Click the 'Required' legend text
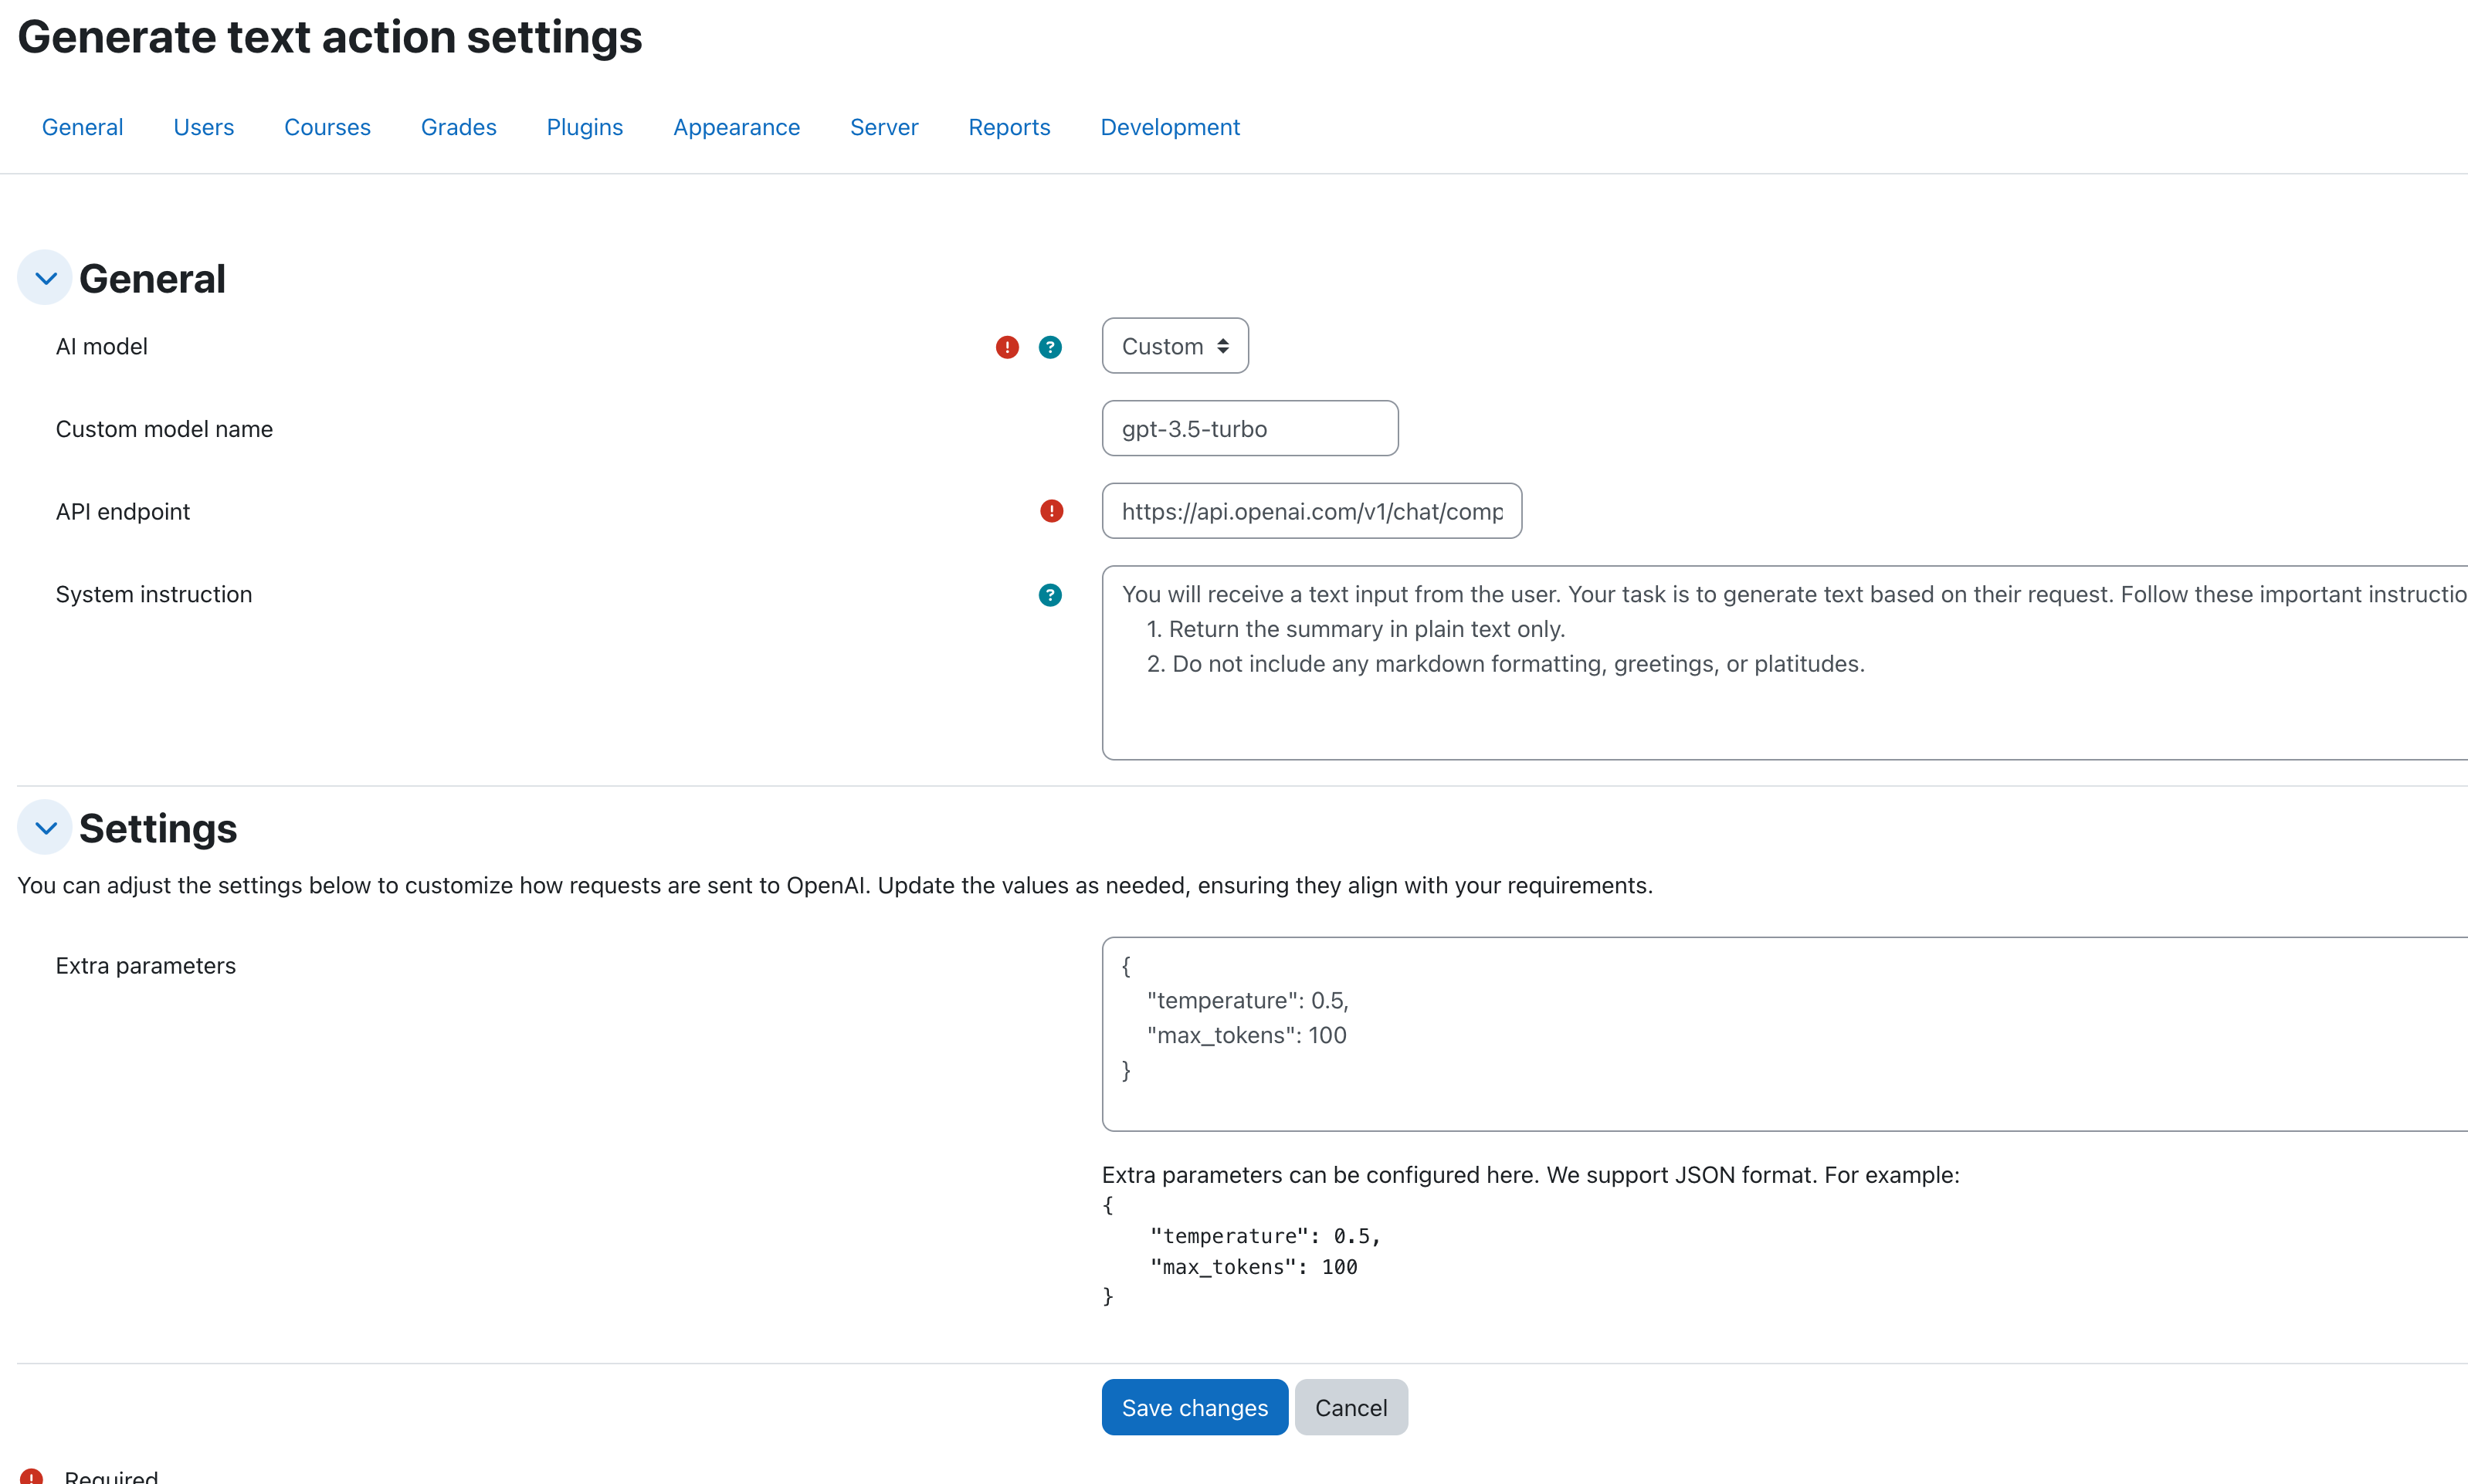The height and width of the screenshot is (1484, 2468). tap(111, 1477)
